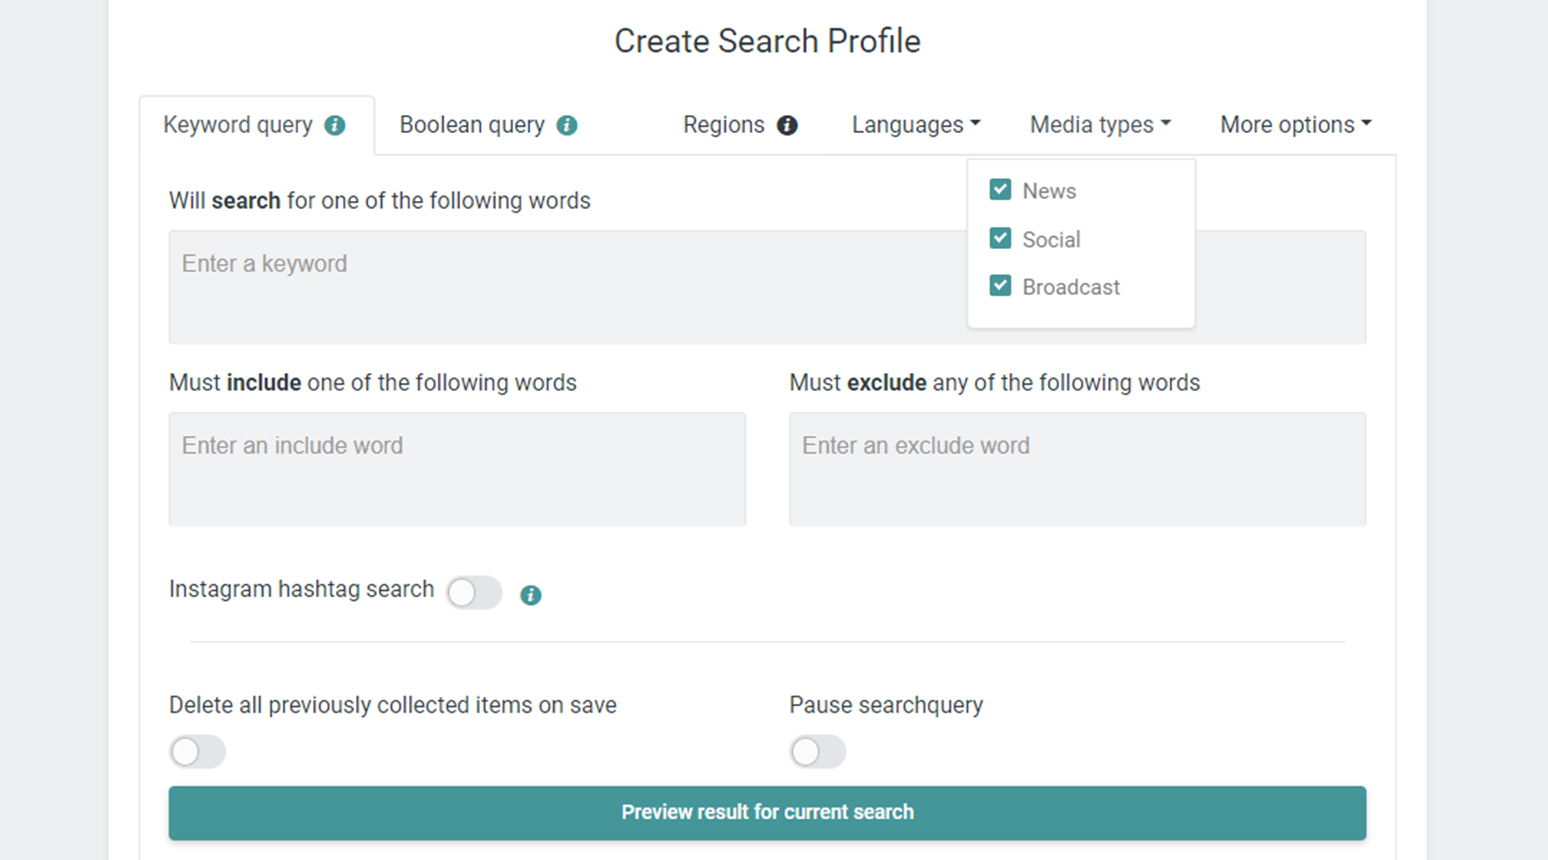Click the info icon beside Keyword query
1548x860 pixels.
pos(335,125)
